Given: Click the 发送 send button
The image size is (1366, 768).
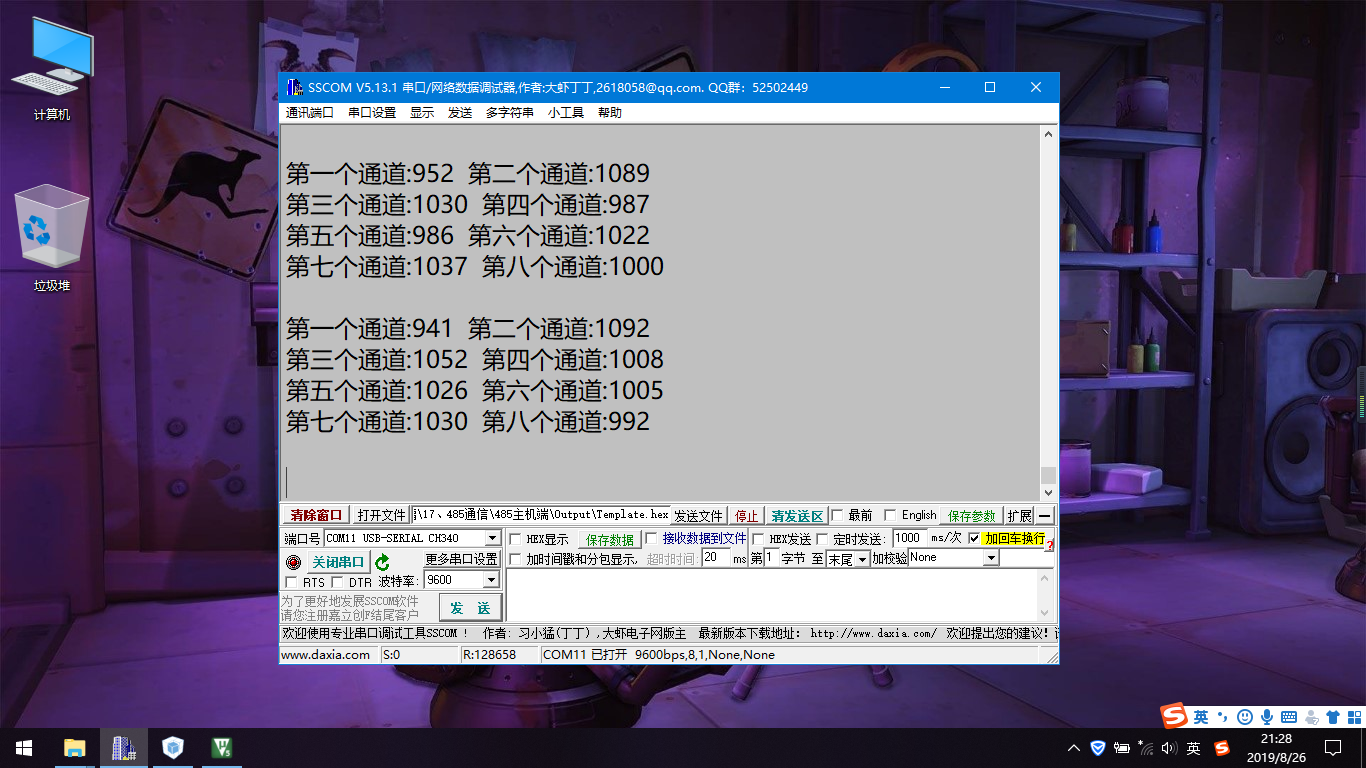Looking at the screenshot, I should pyautogui.click(x=469, y=607).
